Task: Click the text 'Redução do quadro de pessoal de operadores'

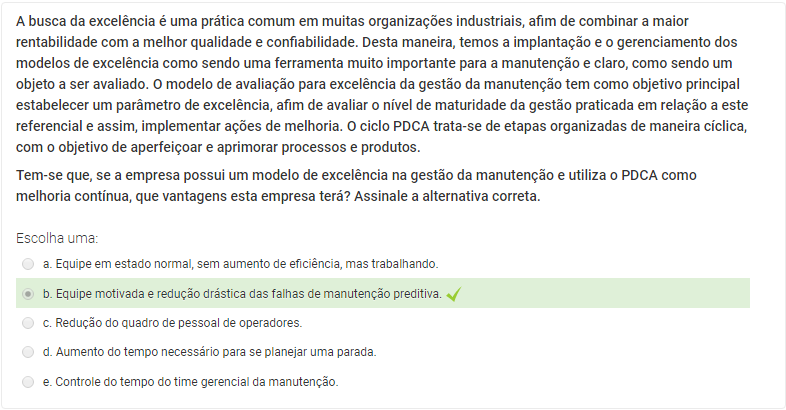Action: click(178, 323)
